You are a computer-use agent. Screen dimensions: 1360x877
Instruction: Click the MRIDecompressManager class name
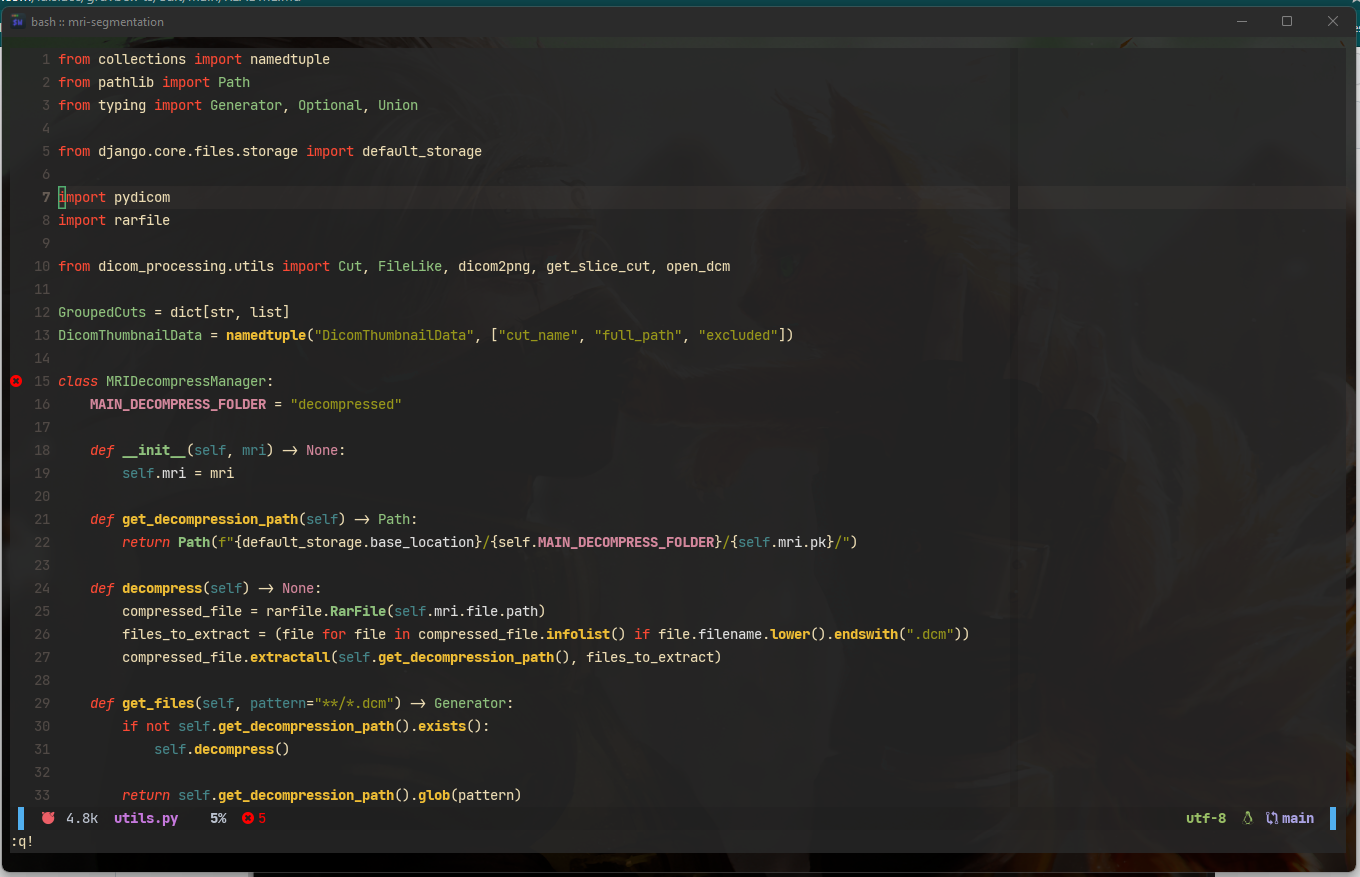[x=186, y=381]
